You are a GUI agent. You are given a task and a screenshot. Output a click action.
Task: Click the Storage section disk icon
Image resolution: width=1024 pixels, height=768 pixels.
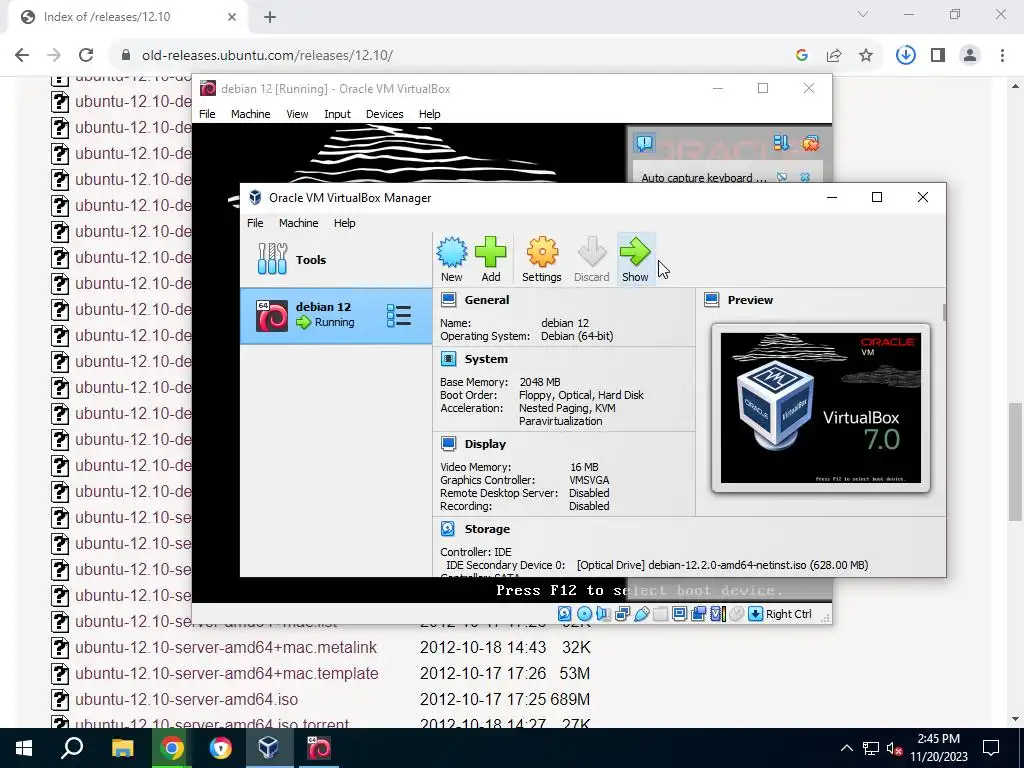(448, 528)
